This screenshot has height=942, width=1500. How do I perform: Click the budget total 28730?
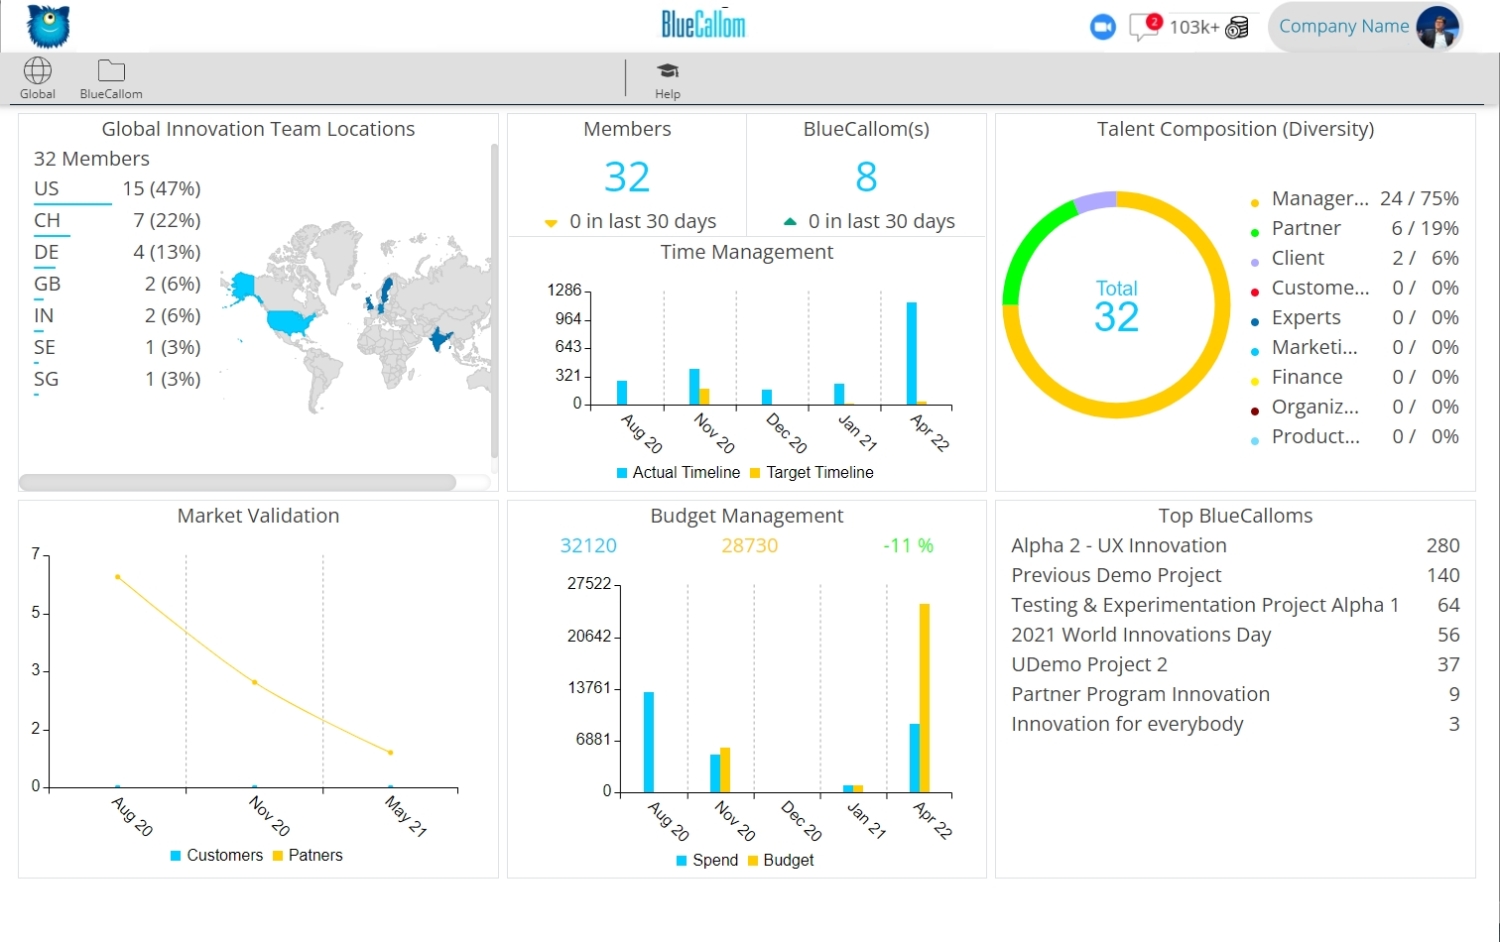(749, 546)
